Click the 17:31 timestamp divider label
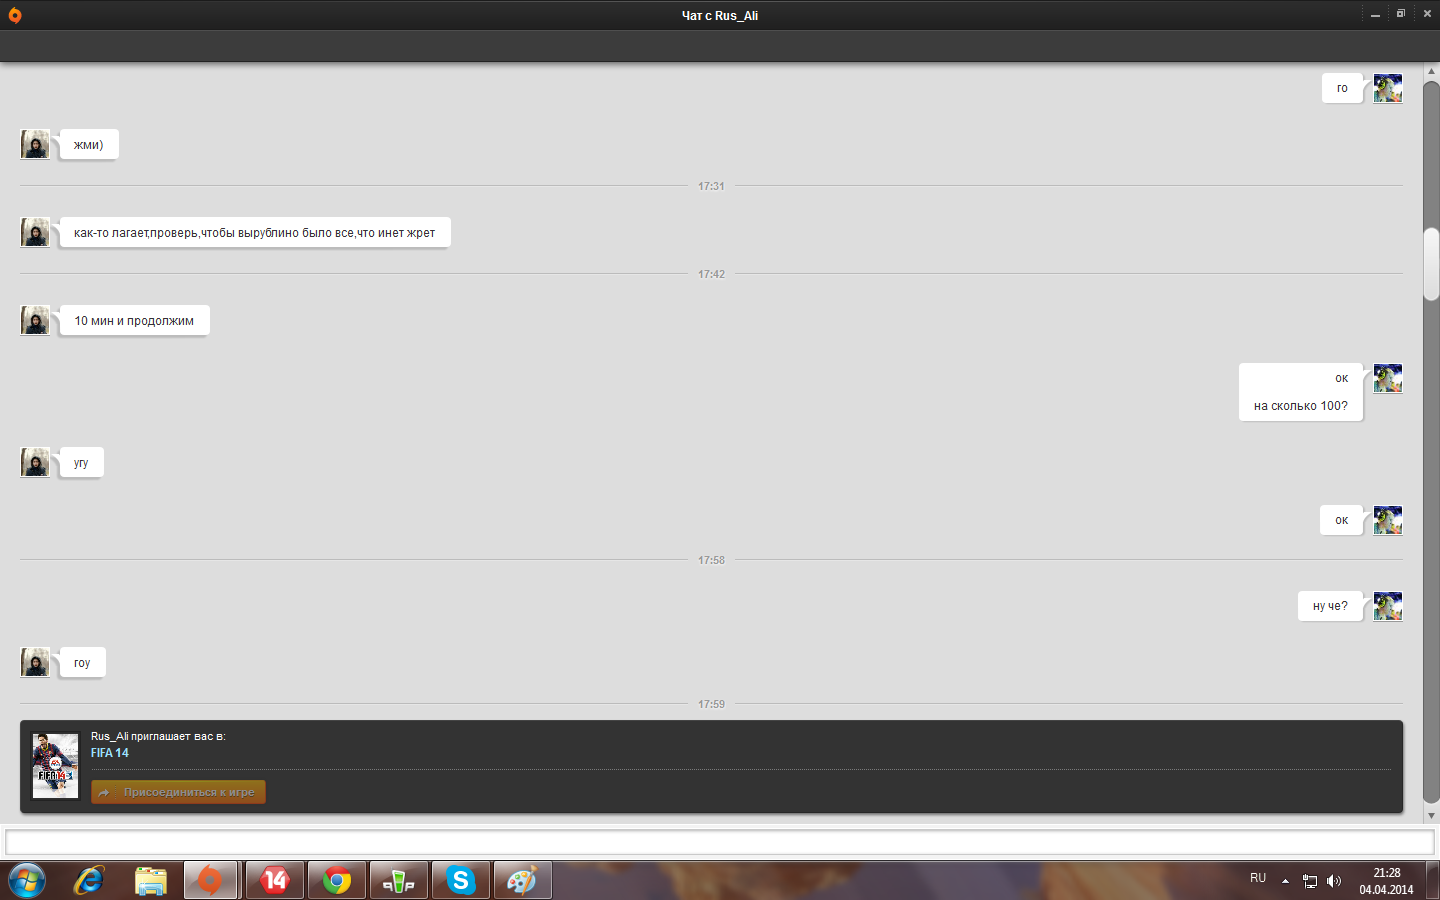 [711, 186]
